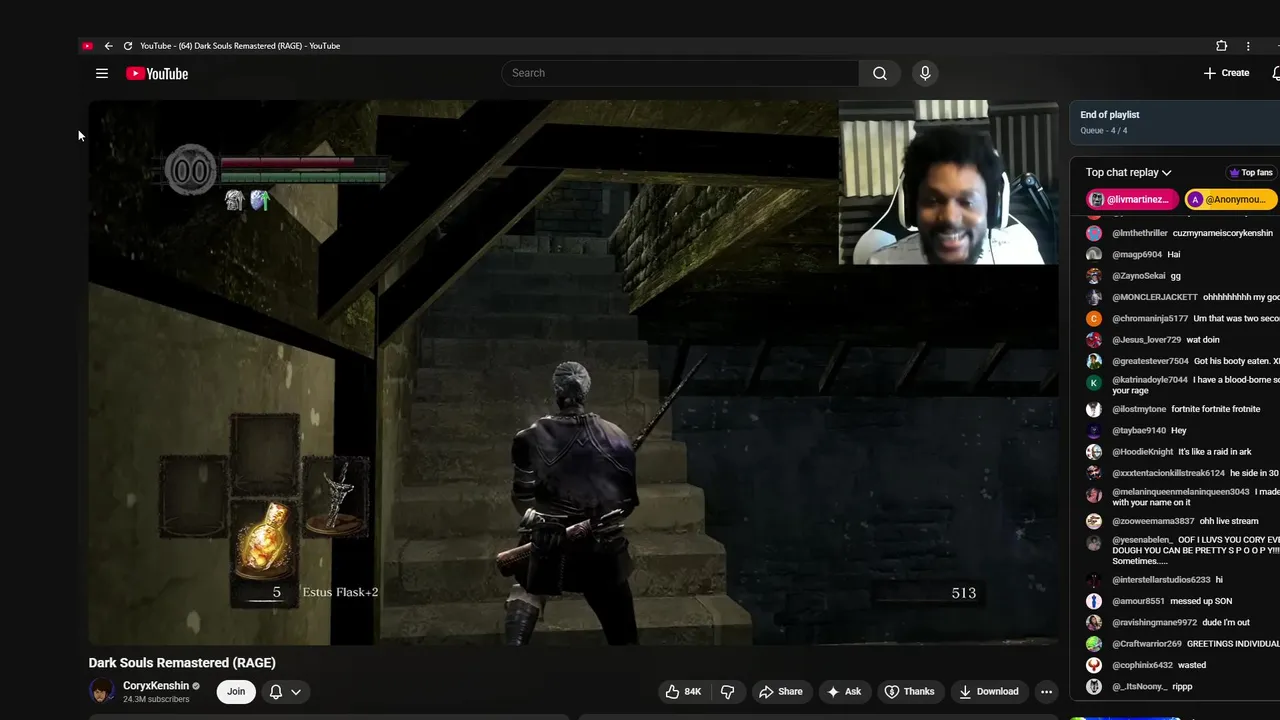
Task: Download the video
Action: tap(988, 691)
